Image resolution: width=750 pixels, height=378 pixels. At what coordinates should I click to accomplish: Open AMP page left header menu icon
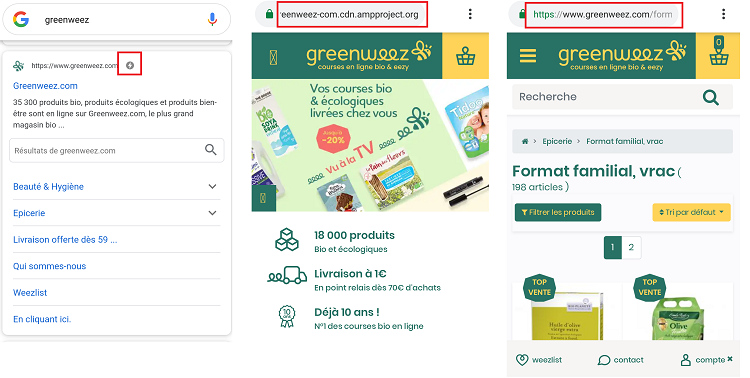274,57
